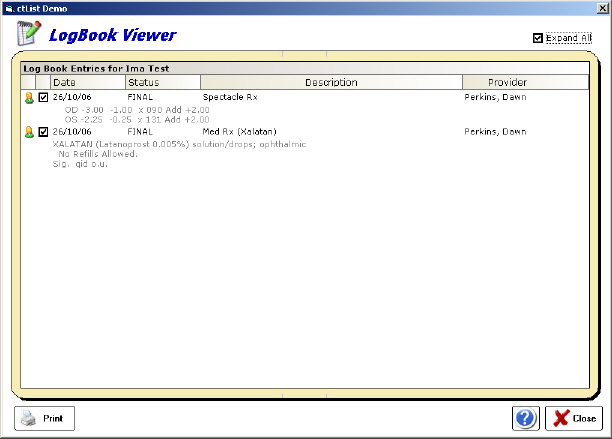The image size is (612, 439).
Task: Click the Print button
Action: click(44, 418)
